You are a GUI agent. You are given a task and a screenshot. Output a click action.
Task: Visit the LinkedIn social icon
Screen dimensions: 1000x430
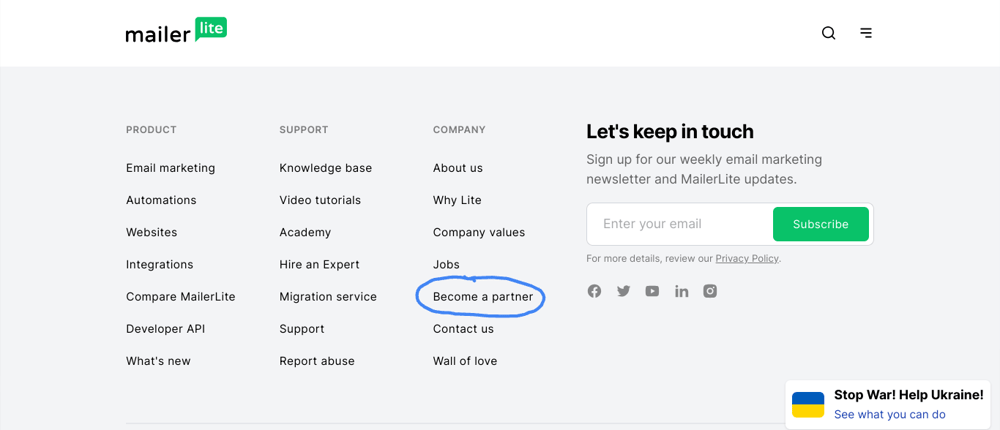pyautogui.click(x=682, y=292)
